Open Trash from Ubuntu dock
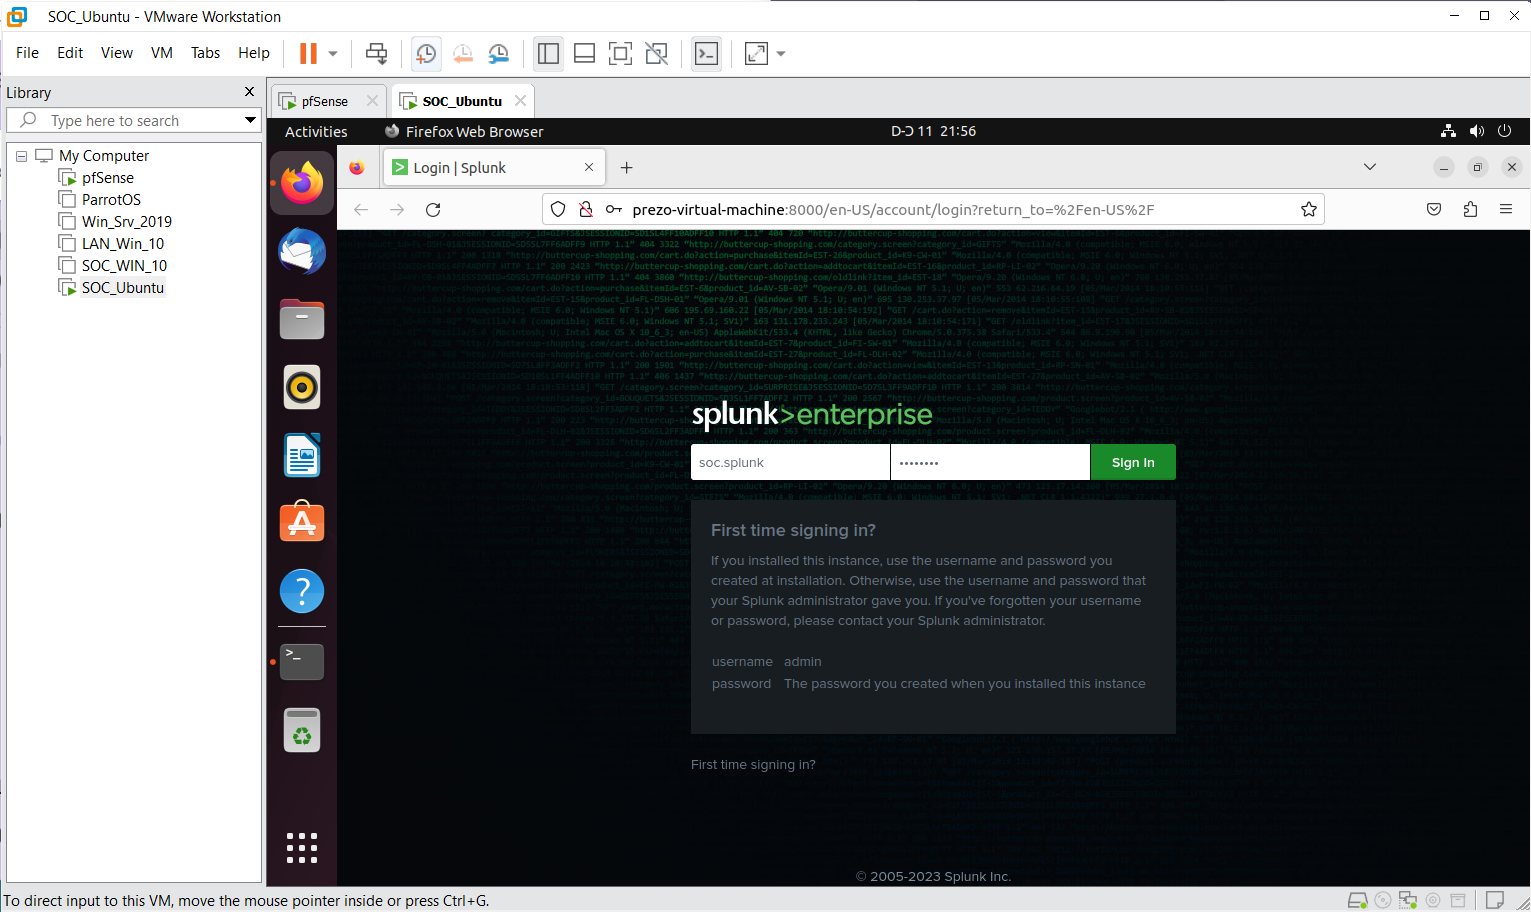 pos(302,730)
